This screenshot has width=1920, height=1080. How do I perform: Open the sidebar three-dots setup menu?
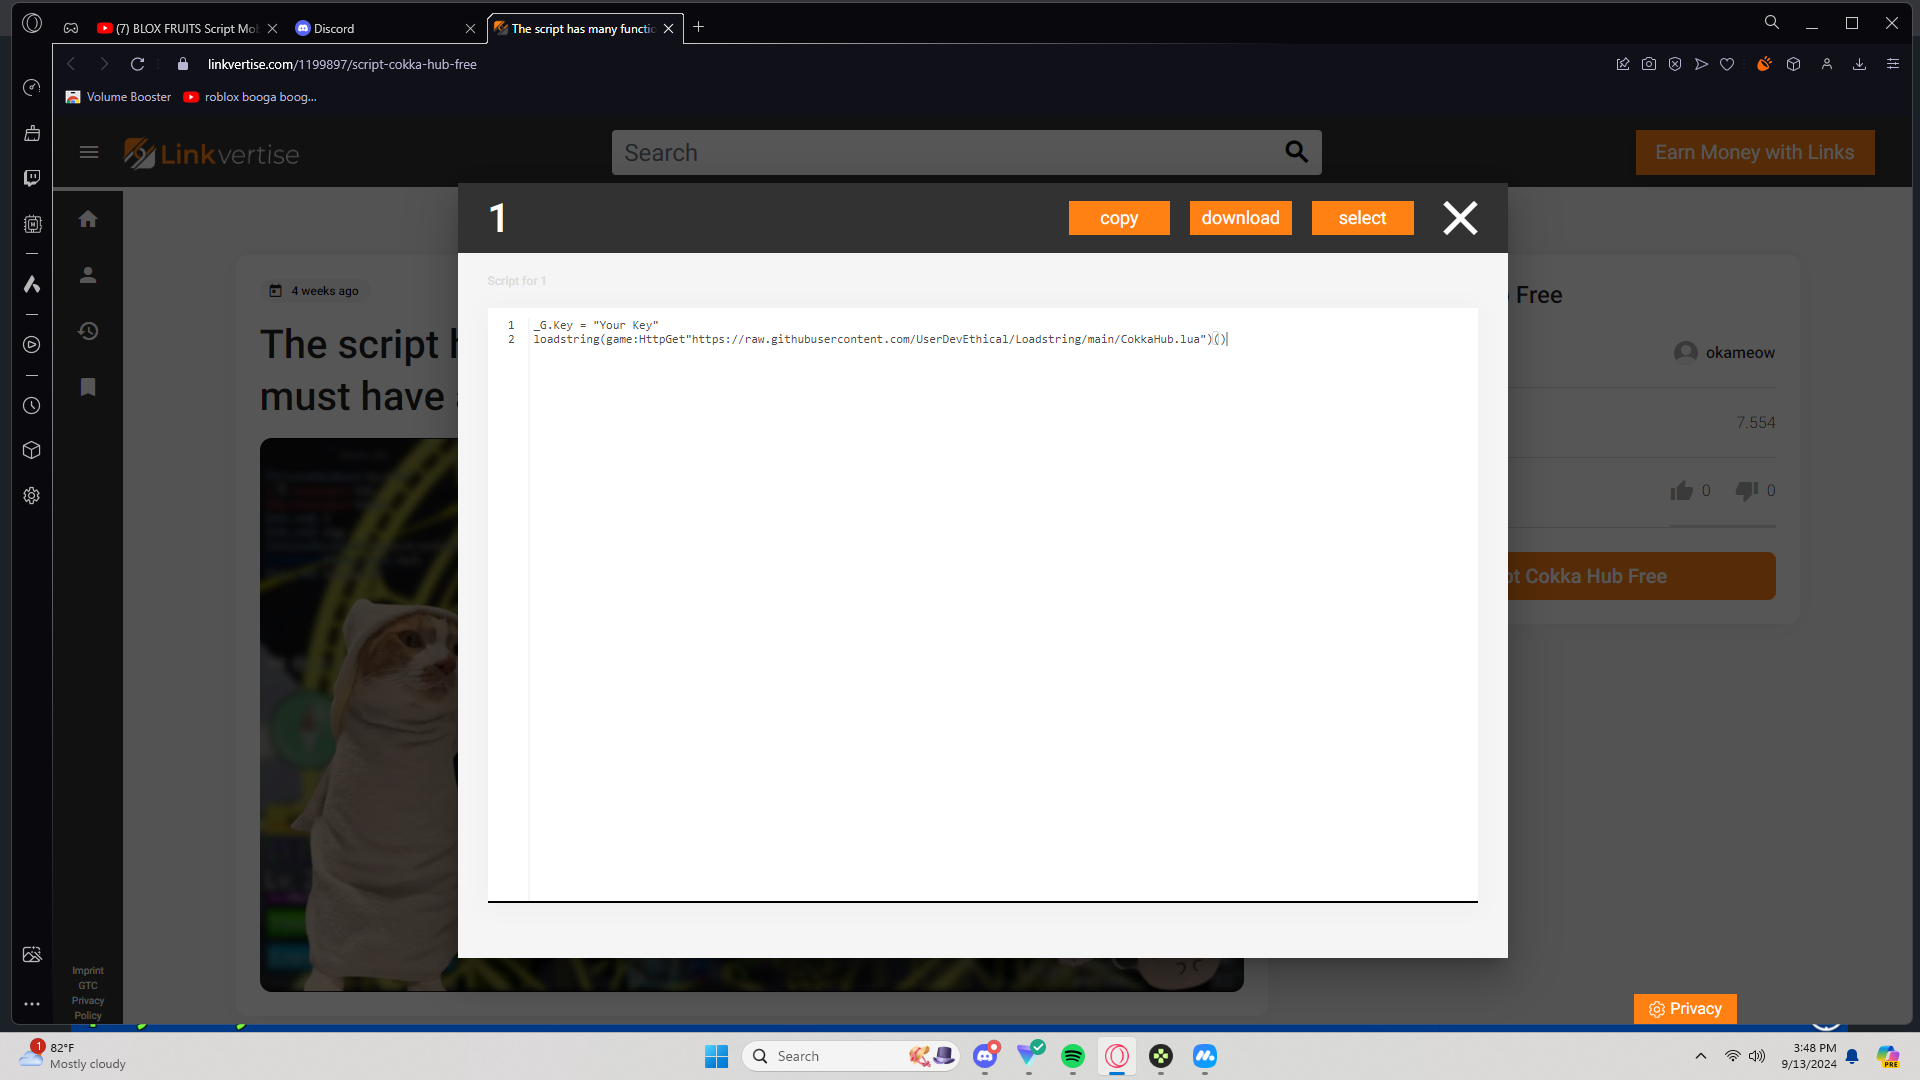[32, 1004]
